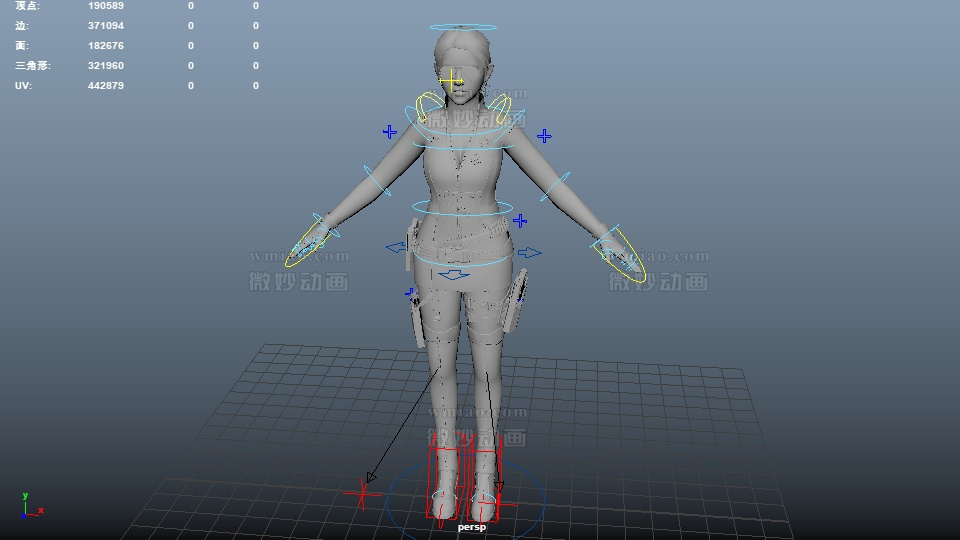
Task: Select the red foot box control on screen-right foot
Action: coord(485,482)
